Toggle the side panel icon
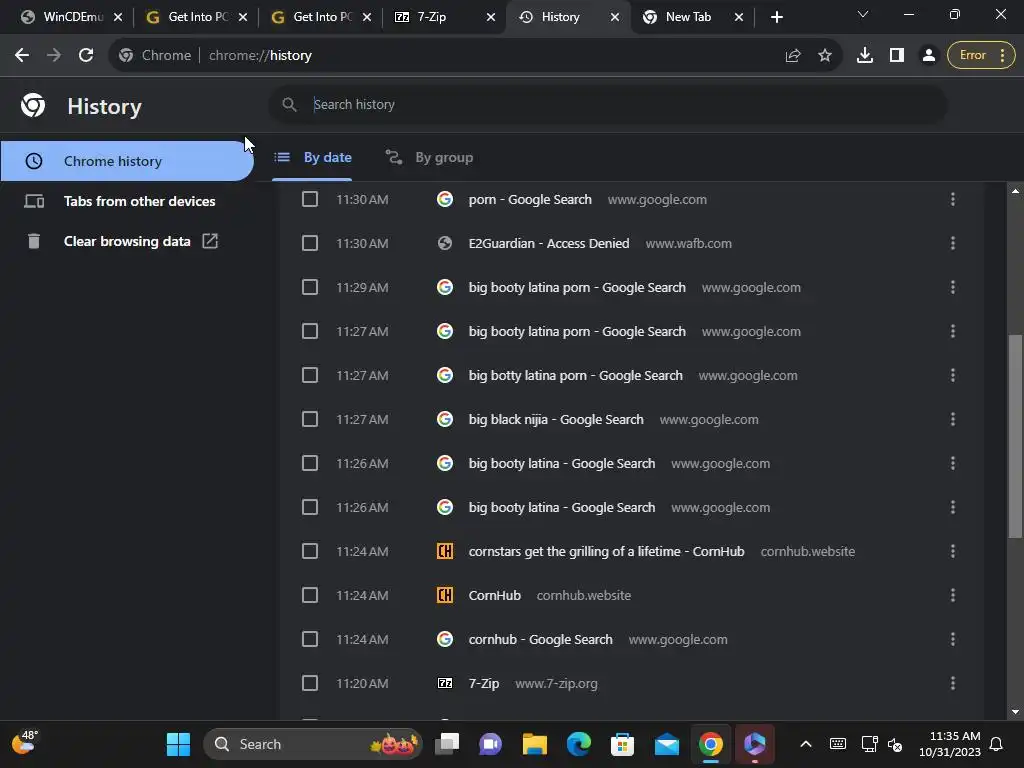Screen dimensions: 1024x768 (x=897, y=56)
